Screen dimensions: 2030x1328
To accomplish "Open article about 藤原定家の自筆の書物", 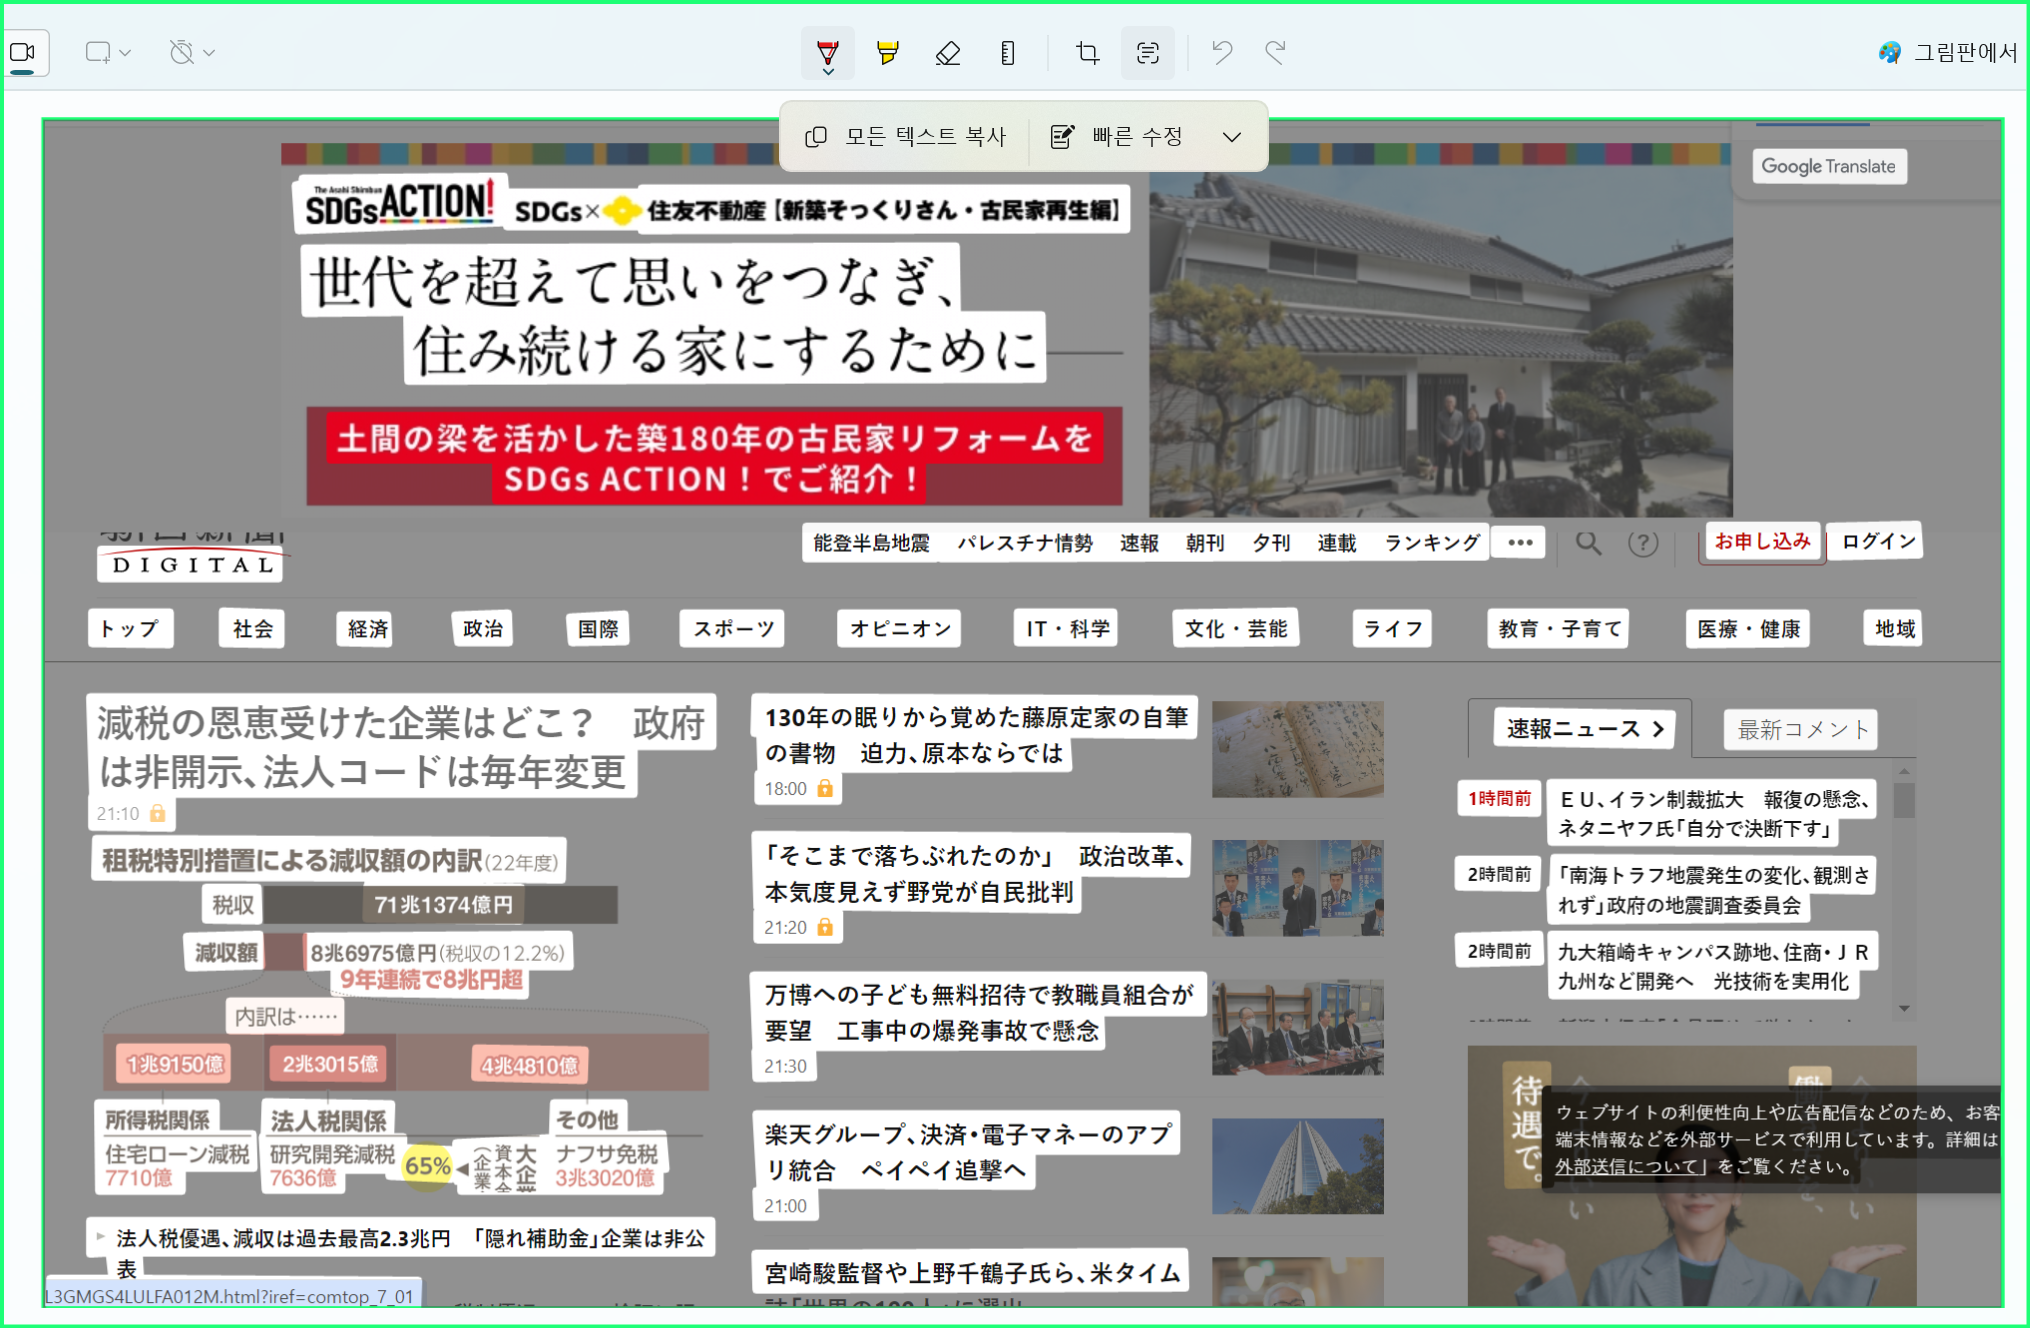I will pos(975,735).
